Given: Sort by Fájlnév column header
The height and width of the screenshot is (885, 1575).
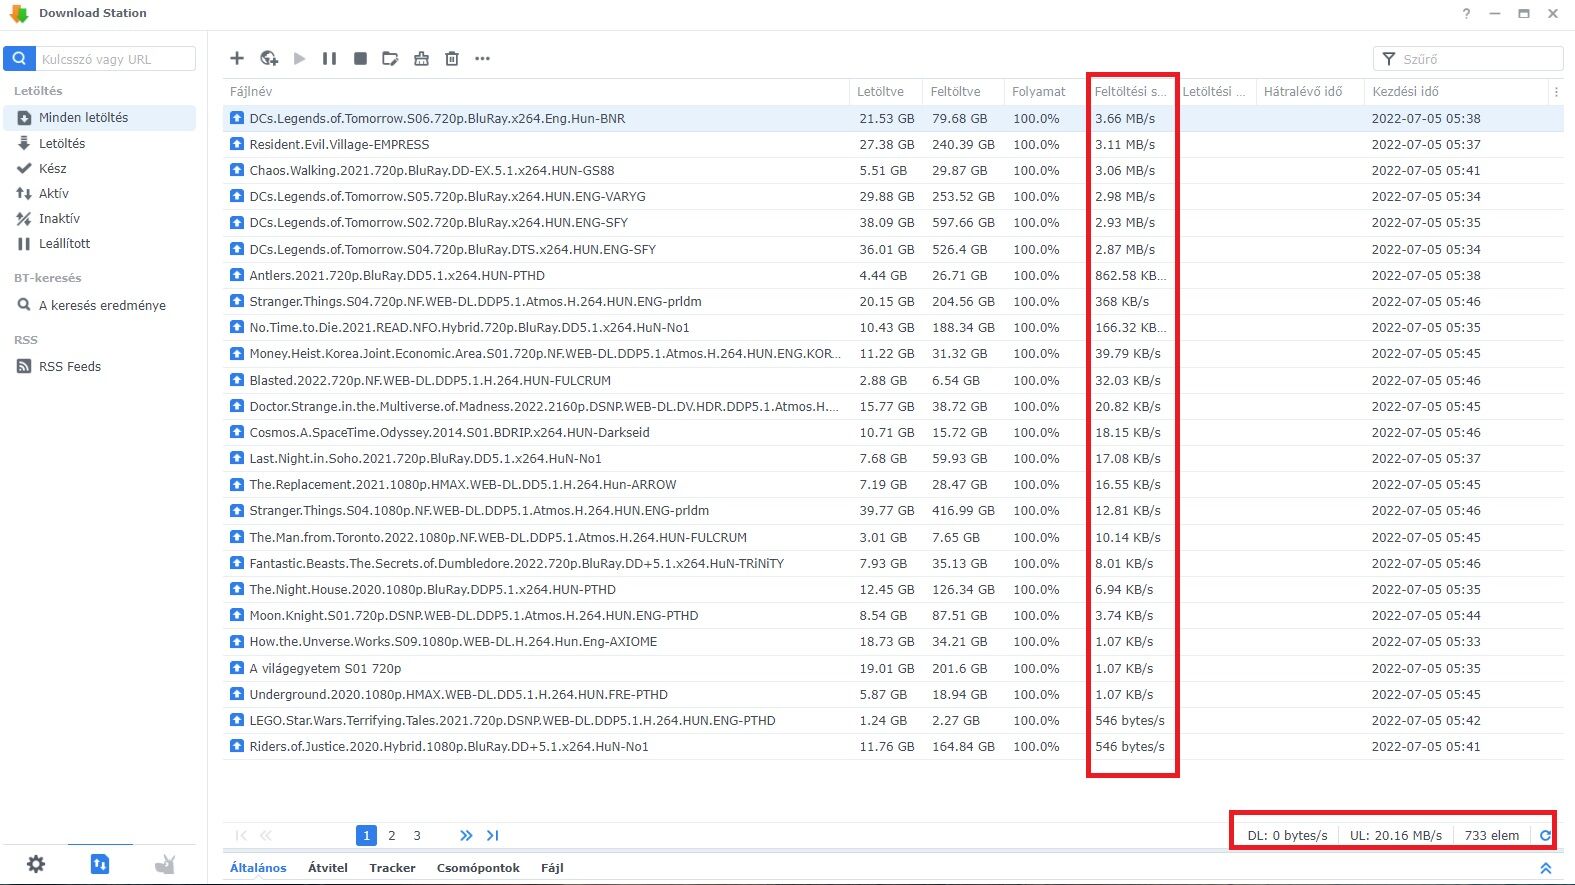Looking at the screenshot, I should pos(536,91).
